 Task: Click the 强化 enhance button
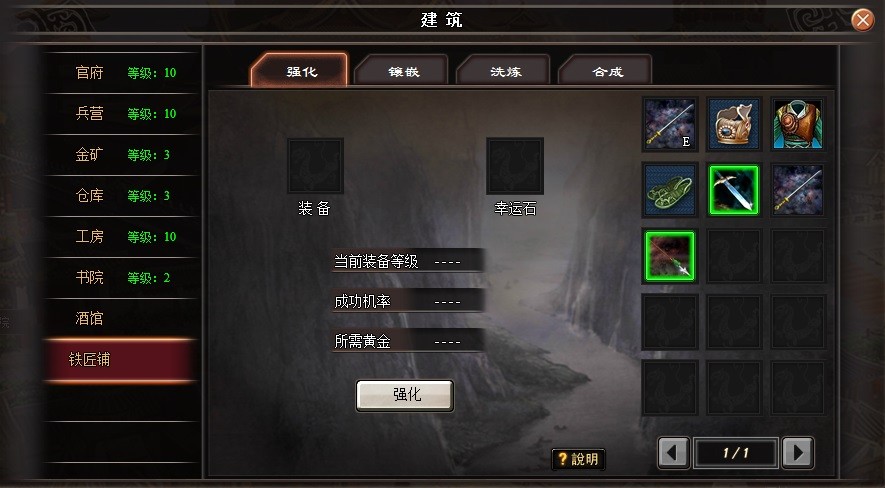pyautogui.click(x=405, y=395)
